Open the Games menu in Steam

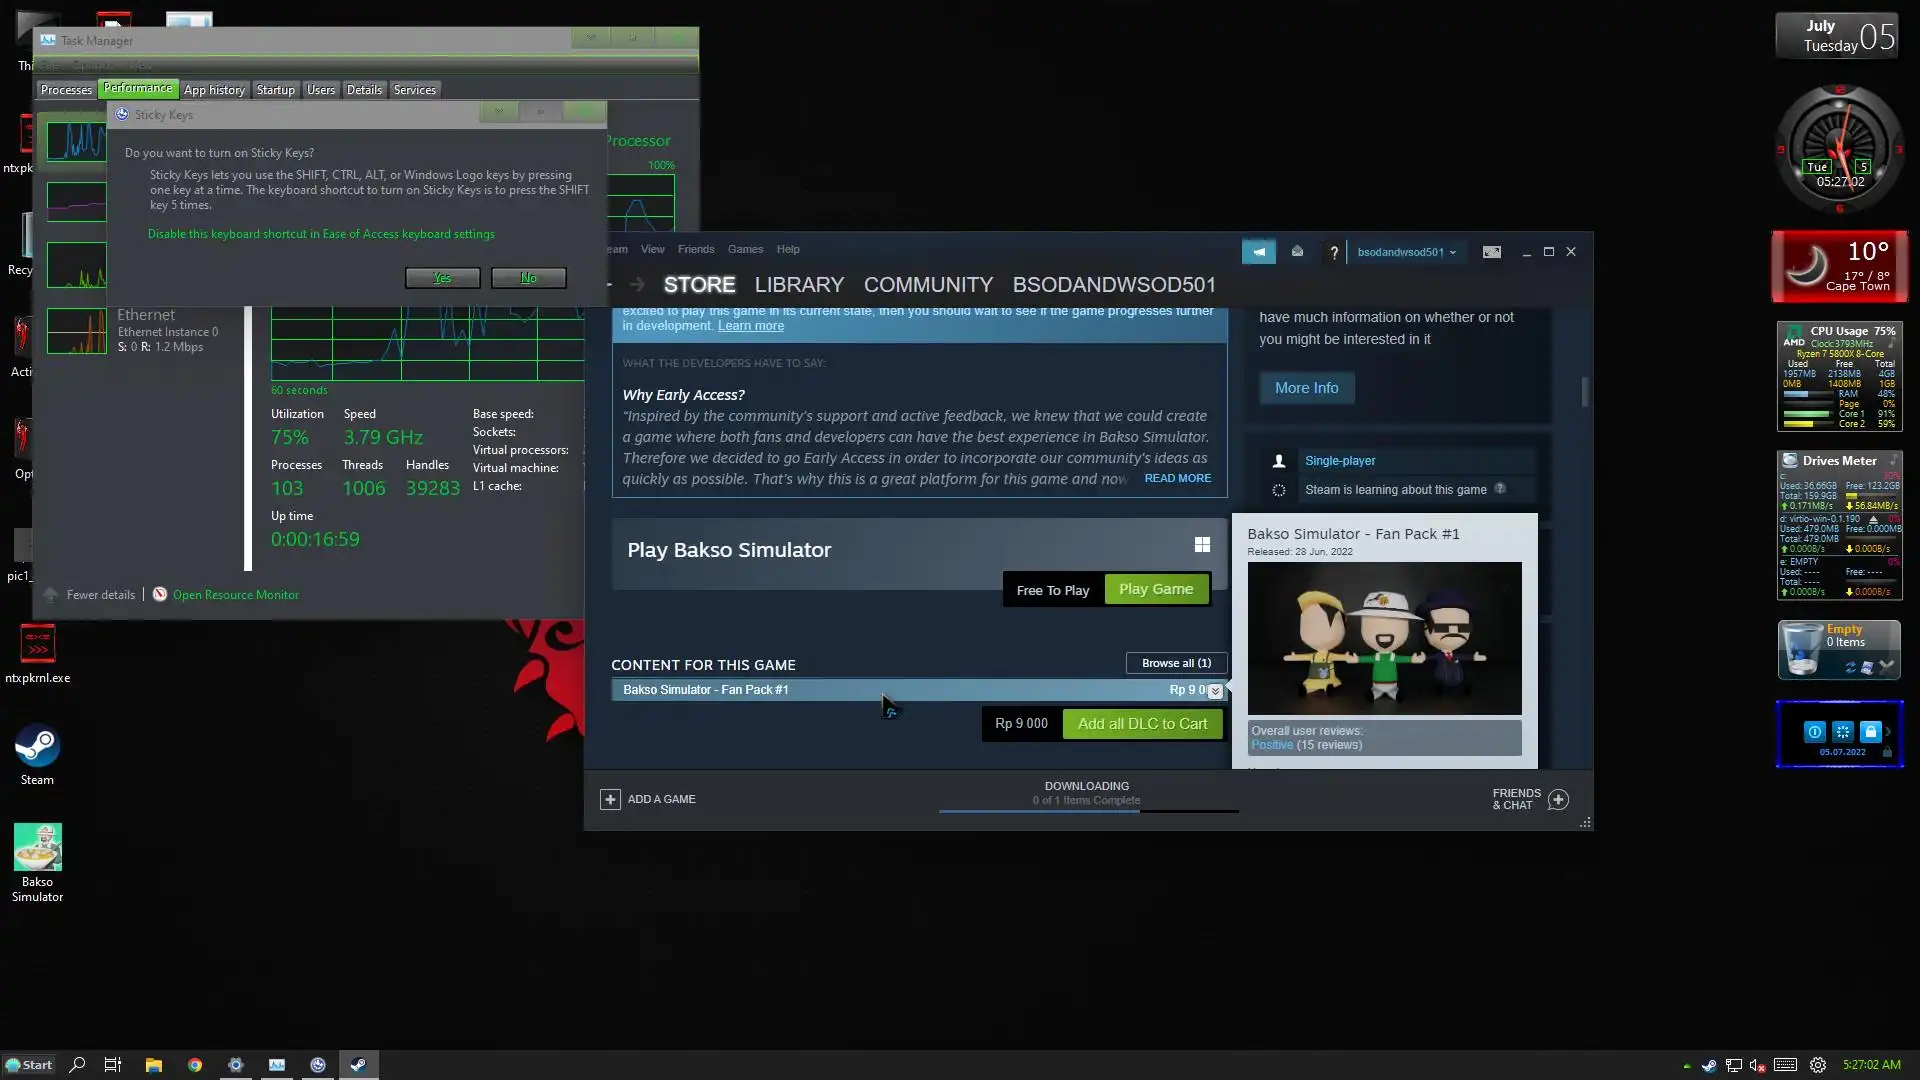point(745,249)
